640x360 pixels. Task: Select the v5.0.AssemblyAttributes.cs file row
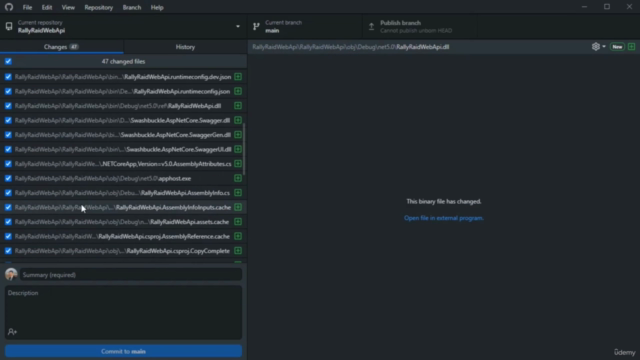click(x=123, y=164)
